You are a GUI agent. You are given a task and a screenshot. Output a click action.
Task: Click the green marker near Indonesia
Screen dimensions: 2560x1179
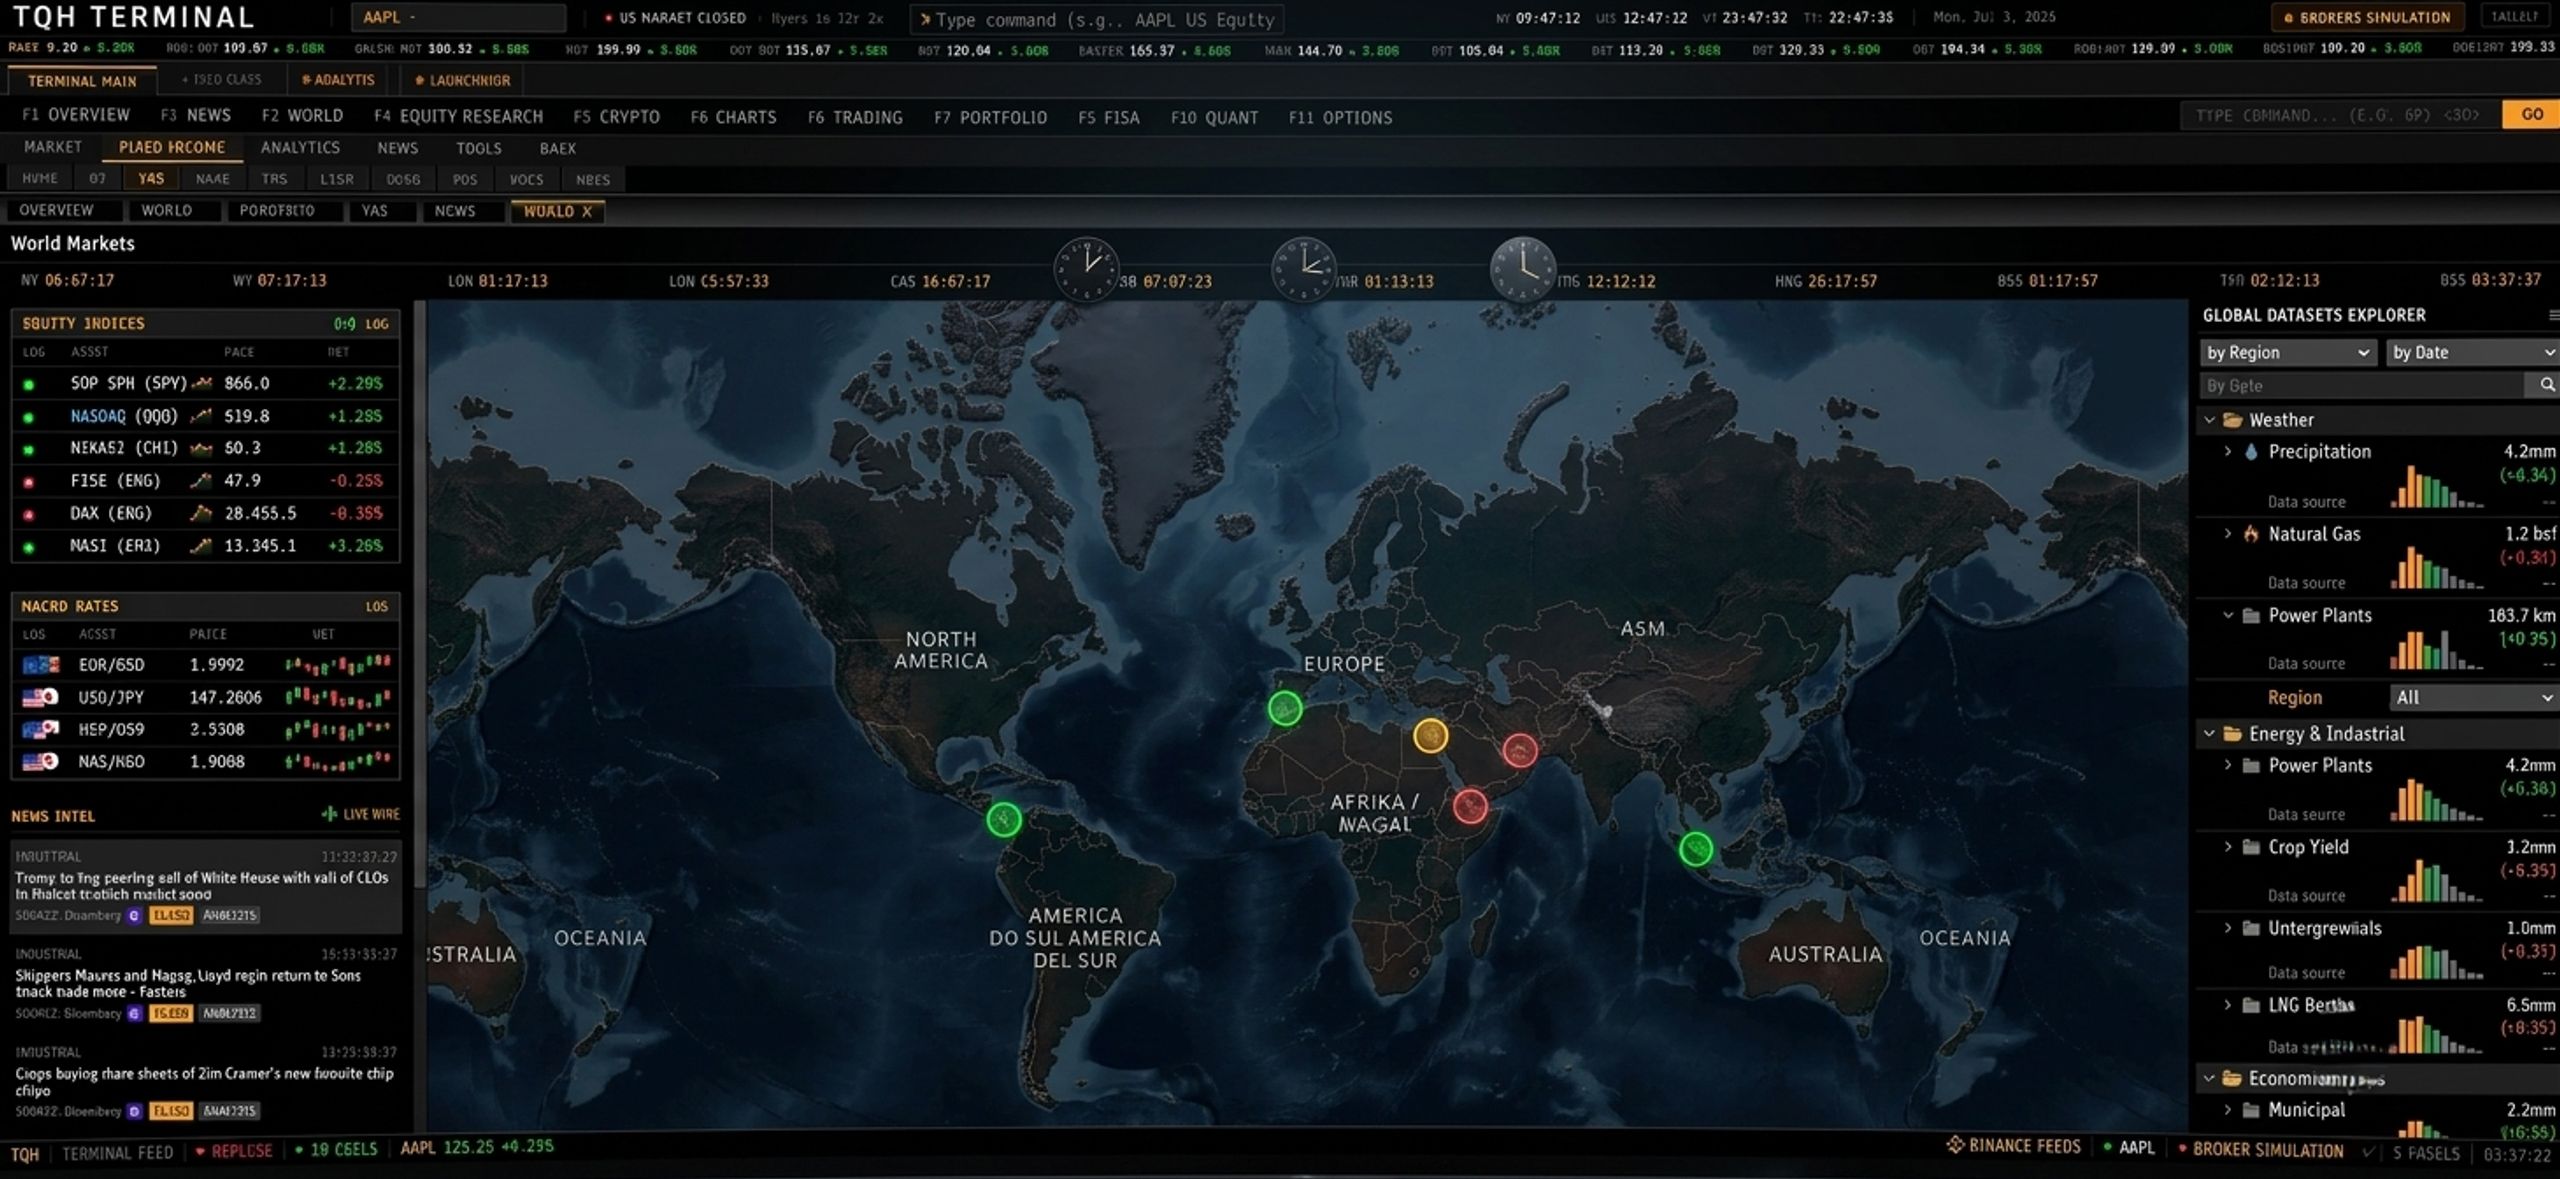pyautogui.click(x=1695, y=849)
